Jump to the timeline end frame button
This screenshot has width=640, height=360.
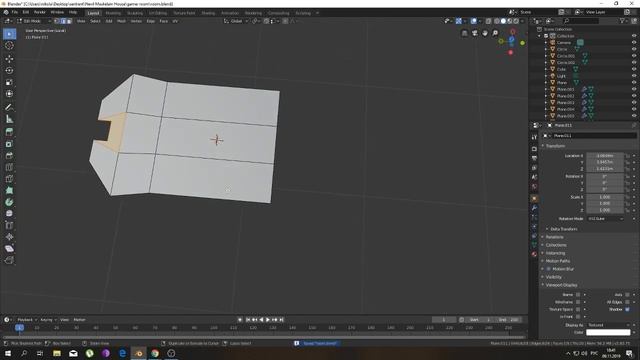point(282,320)
